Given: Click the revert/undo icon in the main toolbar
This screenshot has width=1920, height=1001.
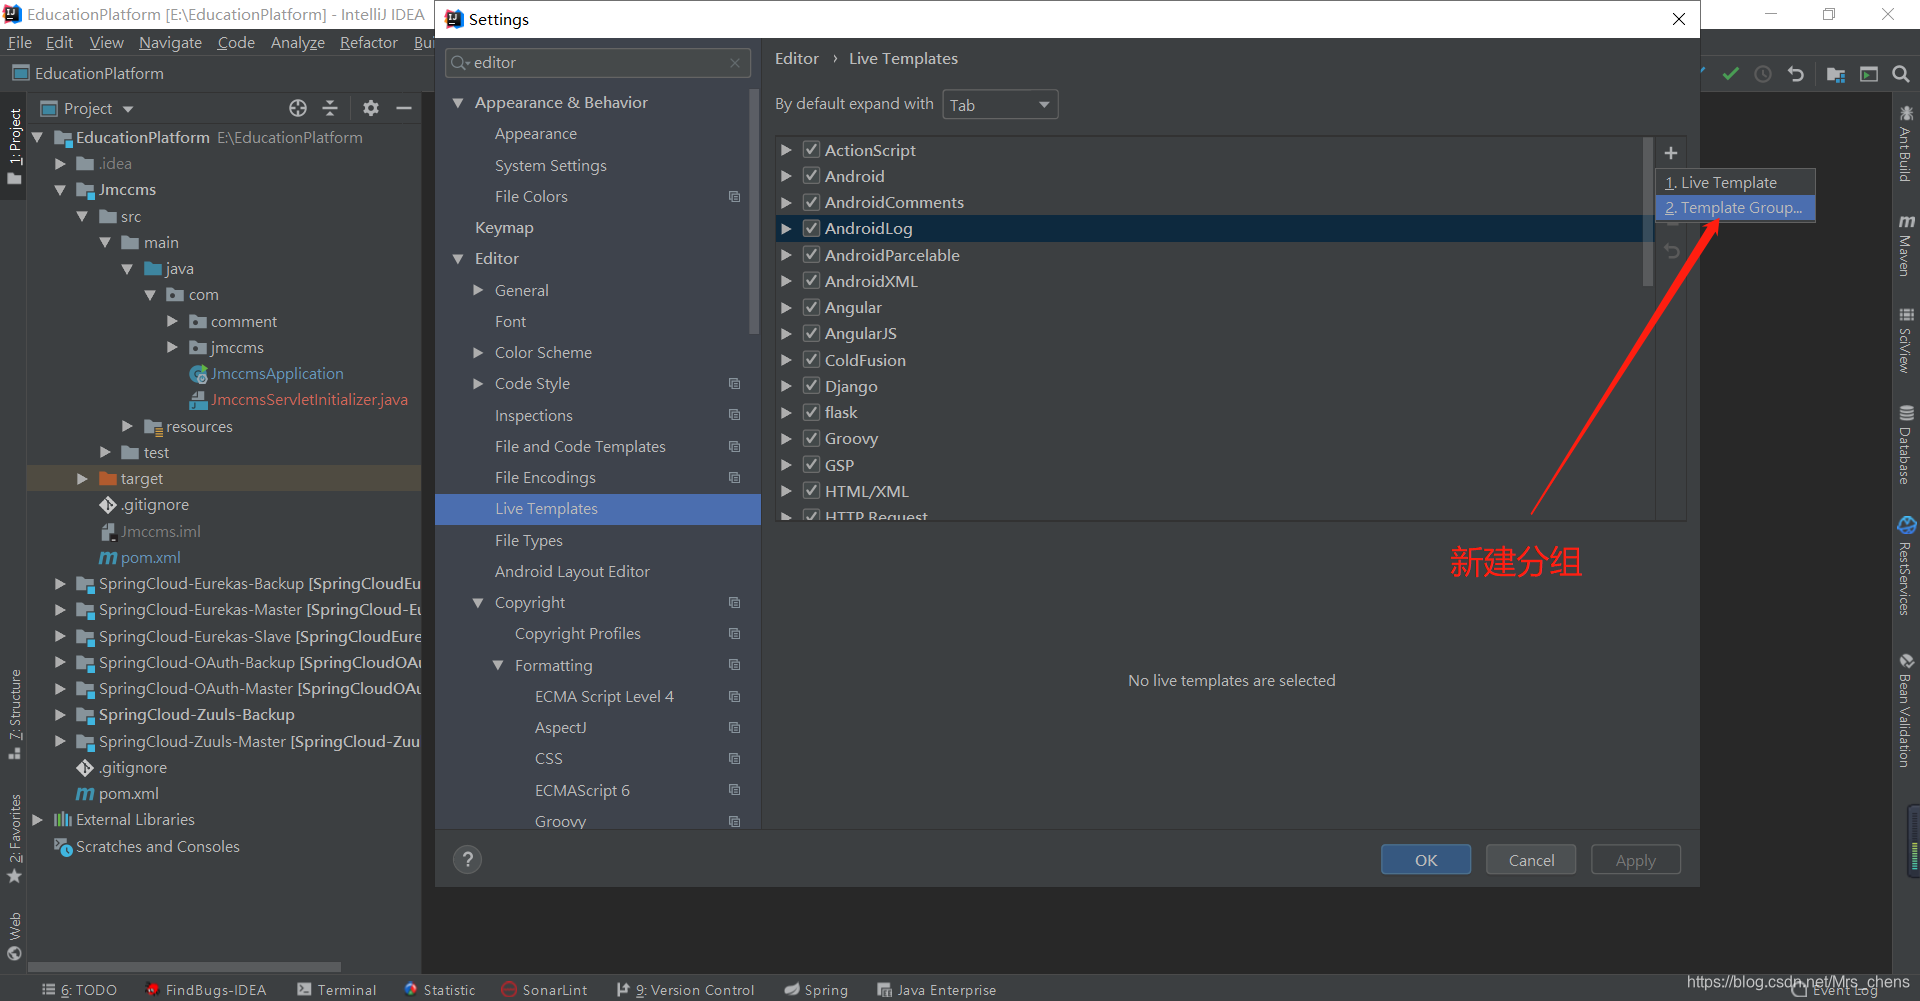Looking at the screenshot, I should click(x=1796, y=74).
